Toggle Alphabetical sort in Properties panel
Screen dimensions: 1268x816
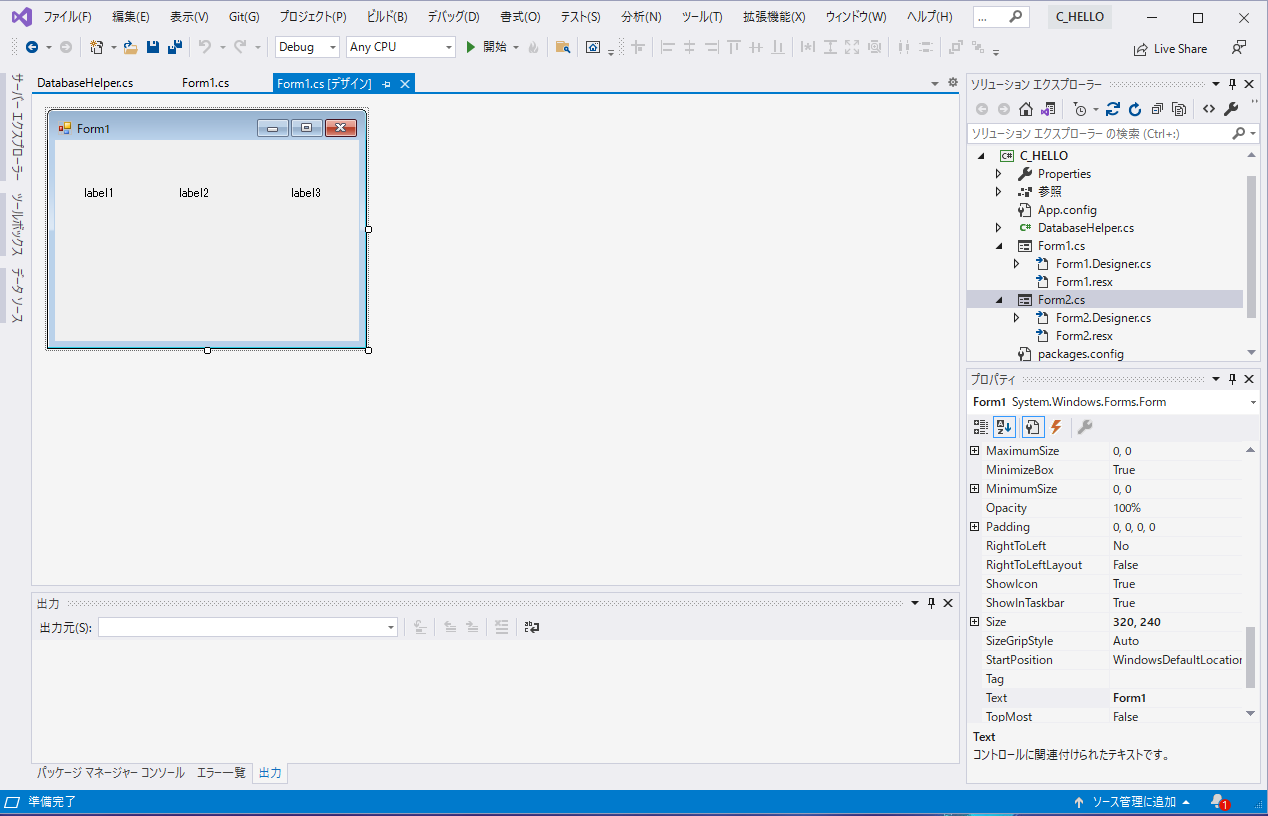[1004, 427]
